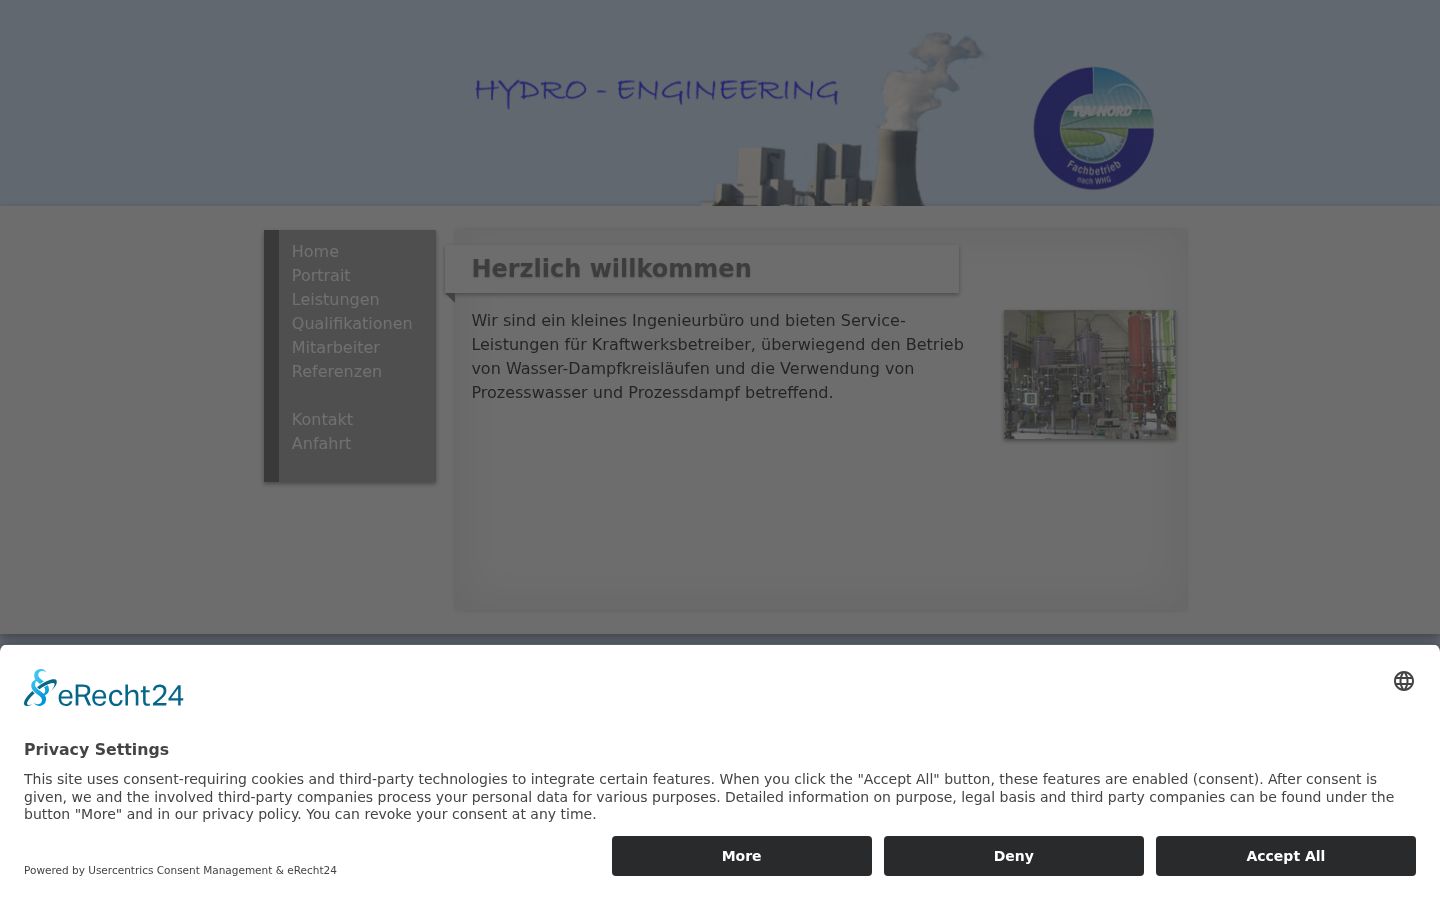Deny cookies with the Deny button
This screenshot has width=1440, height=900.
[1014, 856]
